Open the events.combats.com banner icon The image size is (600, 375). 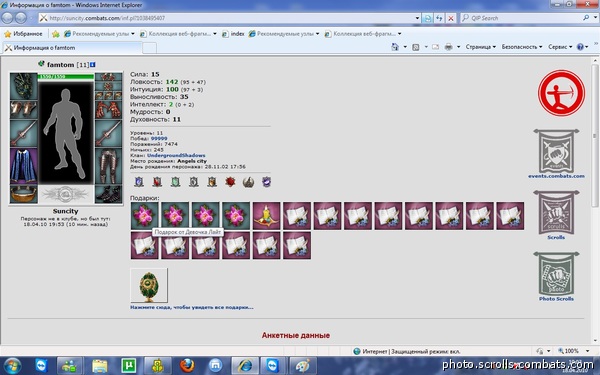[556, 152]
